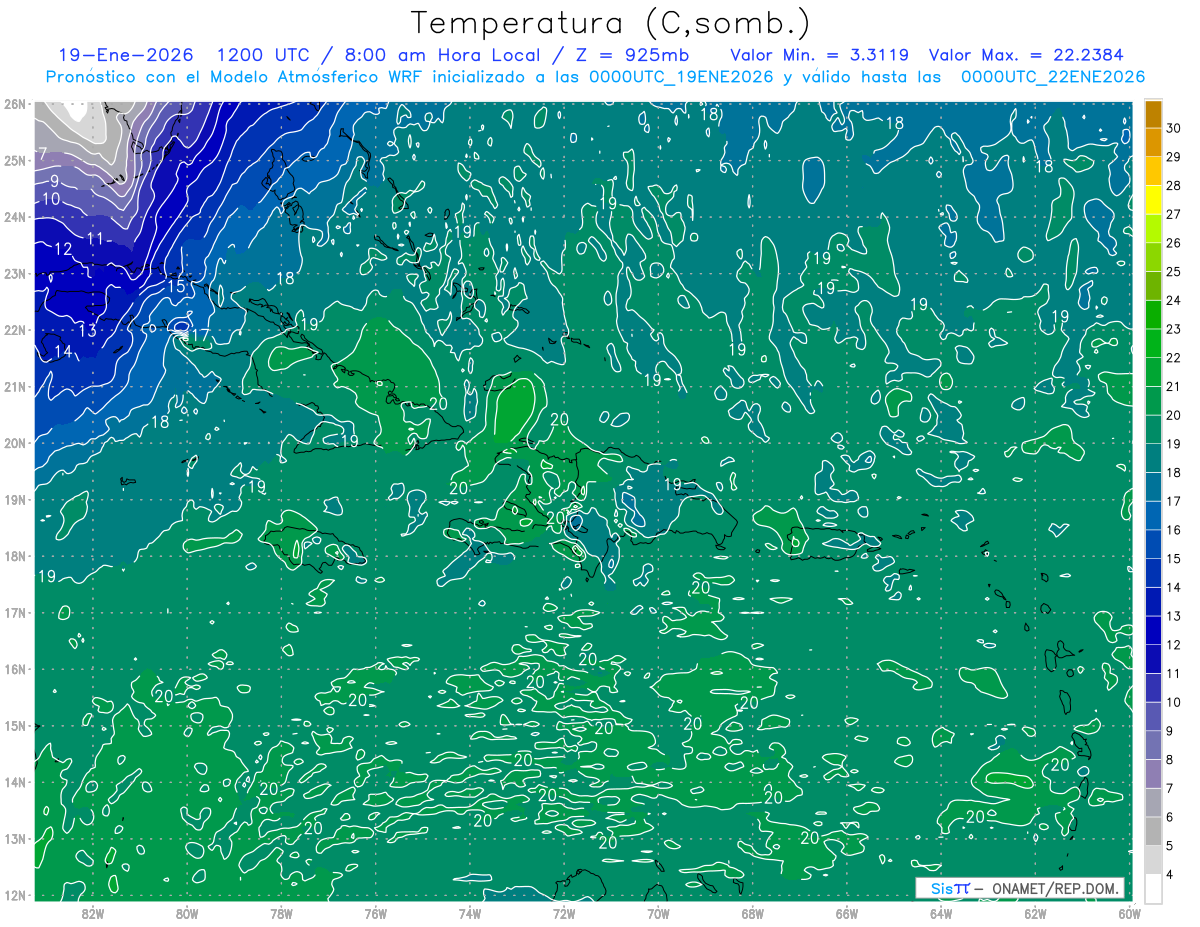The width and height of the screenshot is (1200, 927).
Task: Click the "76W" longitude axis label
Action: pos(376,913)
